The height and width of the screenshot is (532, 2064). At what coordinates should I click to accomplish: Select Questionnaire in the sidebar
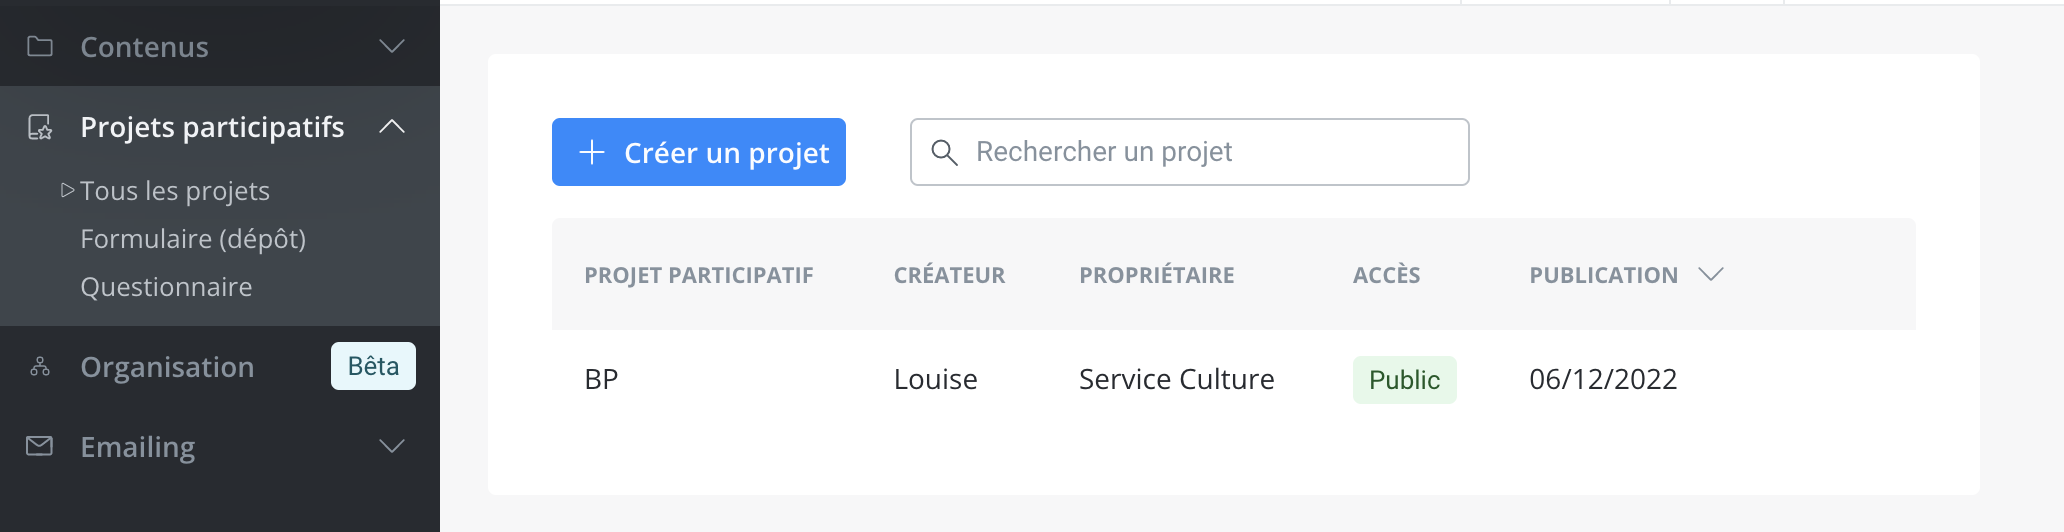pyautogui.click(x=166, y=287)
